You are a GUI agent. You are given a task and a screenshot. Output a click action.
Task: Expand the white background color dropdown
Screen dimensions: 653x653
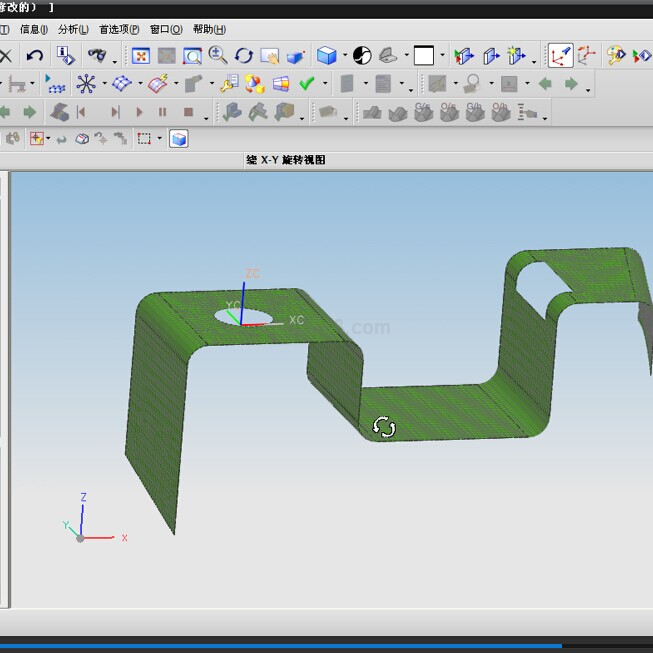click(x=443, y=56)
